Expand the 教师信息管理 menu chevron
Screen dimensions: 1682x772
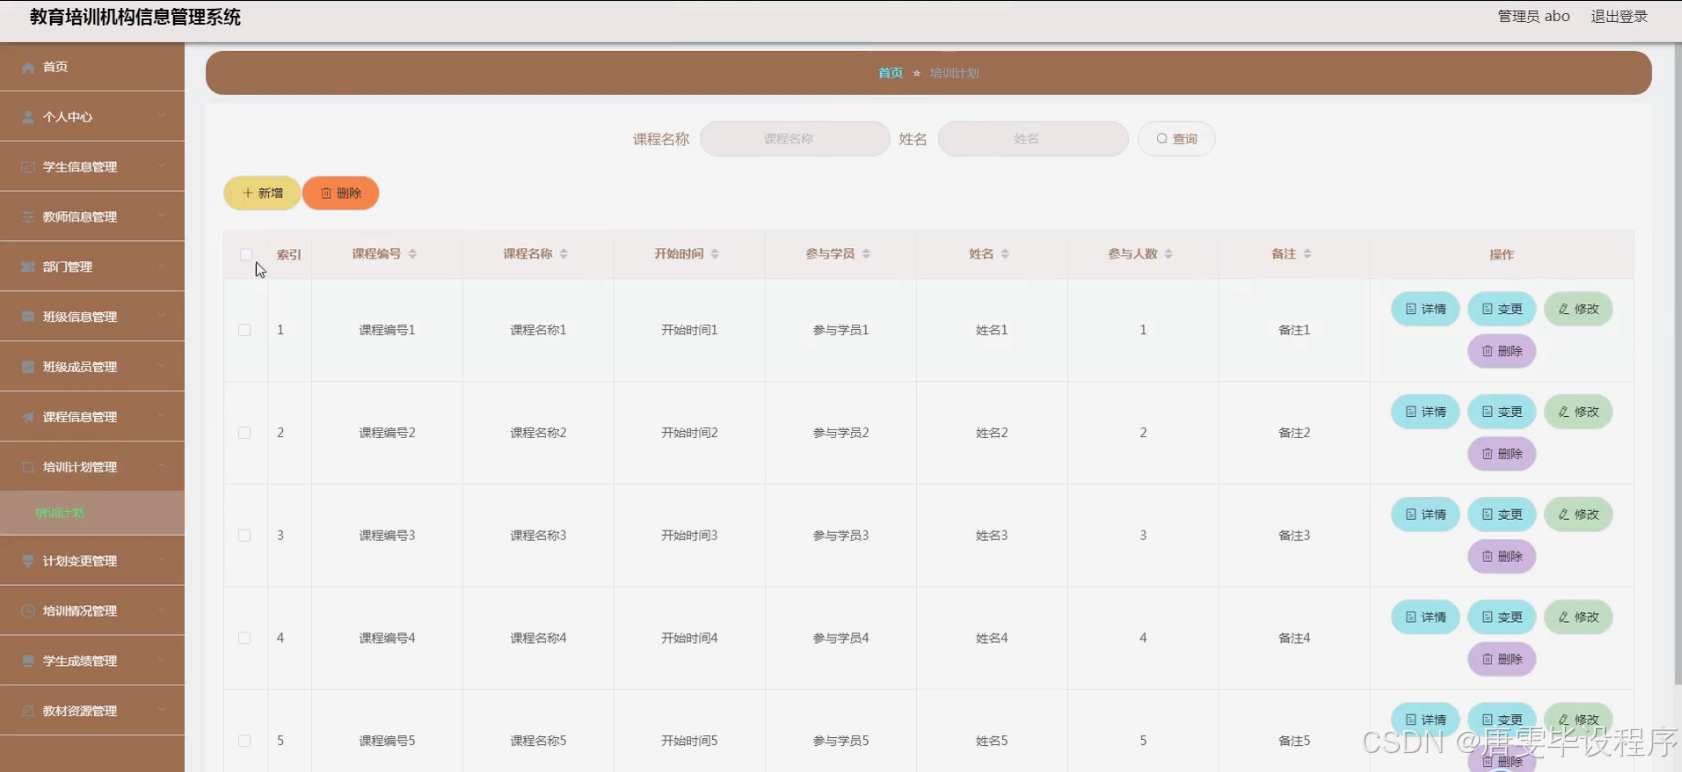coord(162,216)
